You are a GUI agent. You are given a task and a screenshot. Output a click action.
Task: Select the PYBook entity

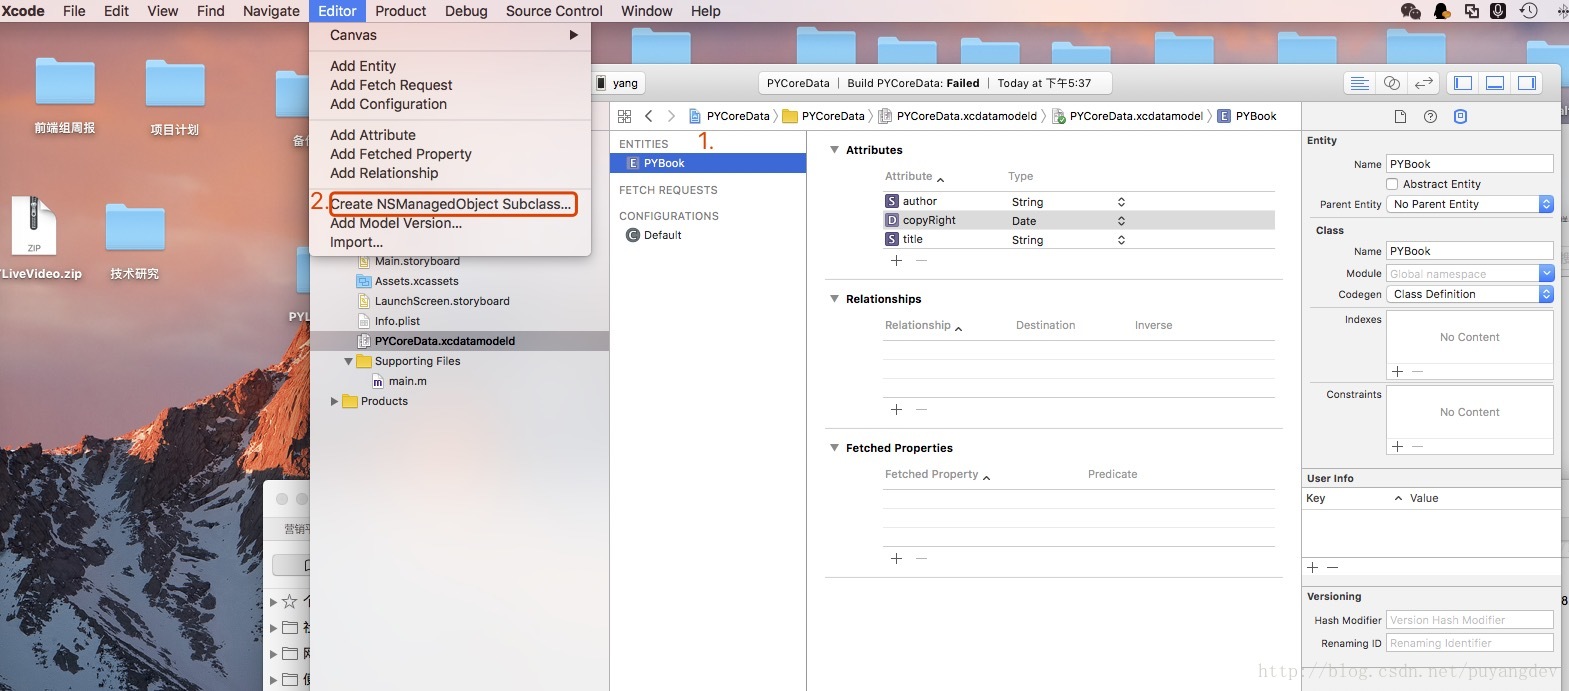coord(708,163)
